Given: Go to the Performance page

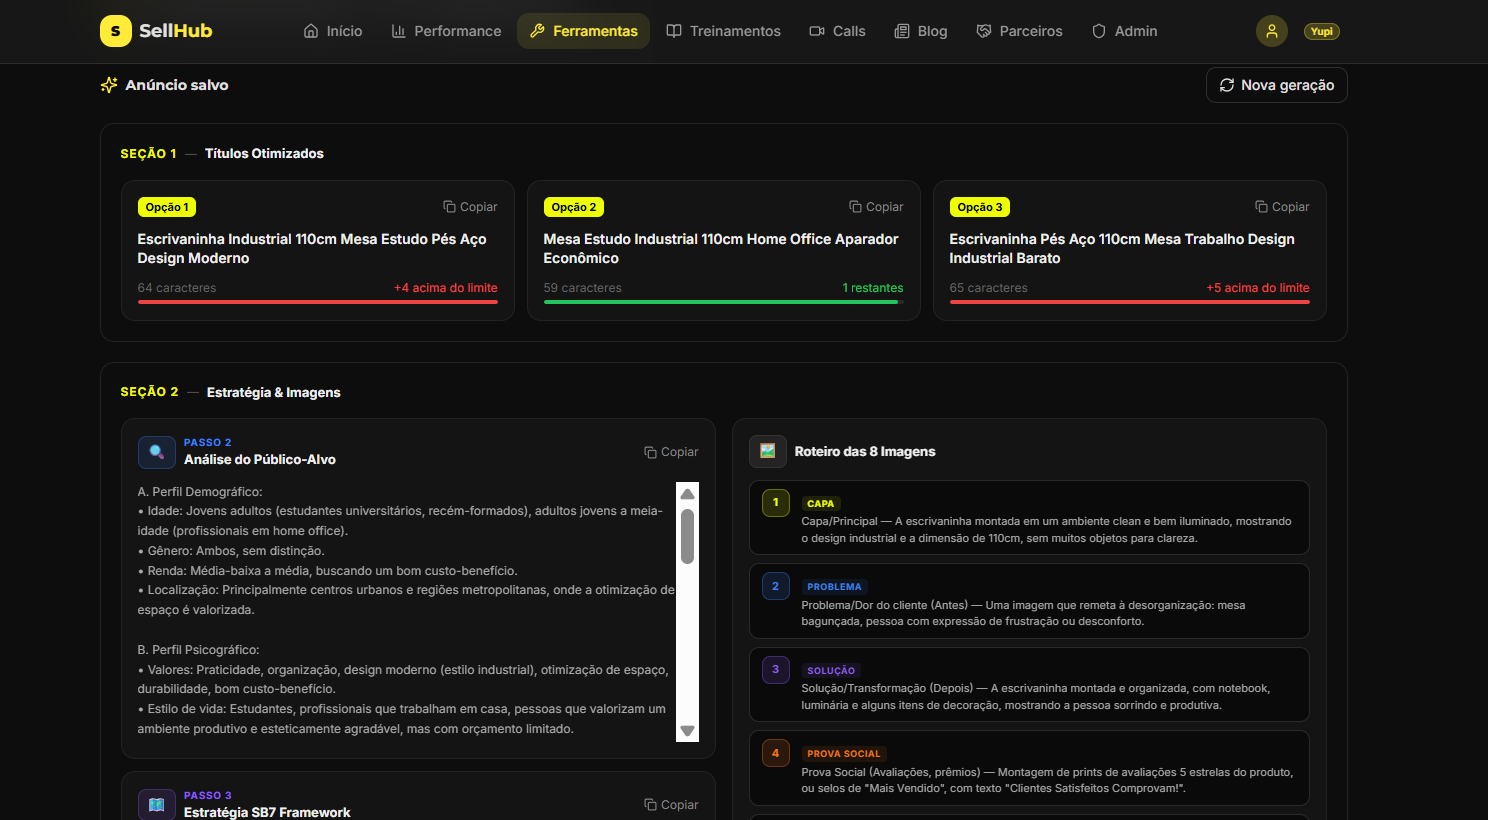Looking at the screenshot, I should (446, 31).
